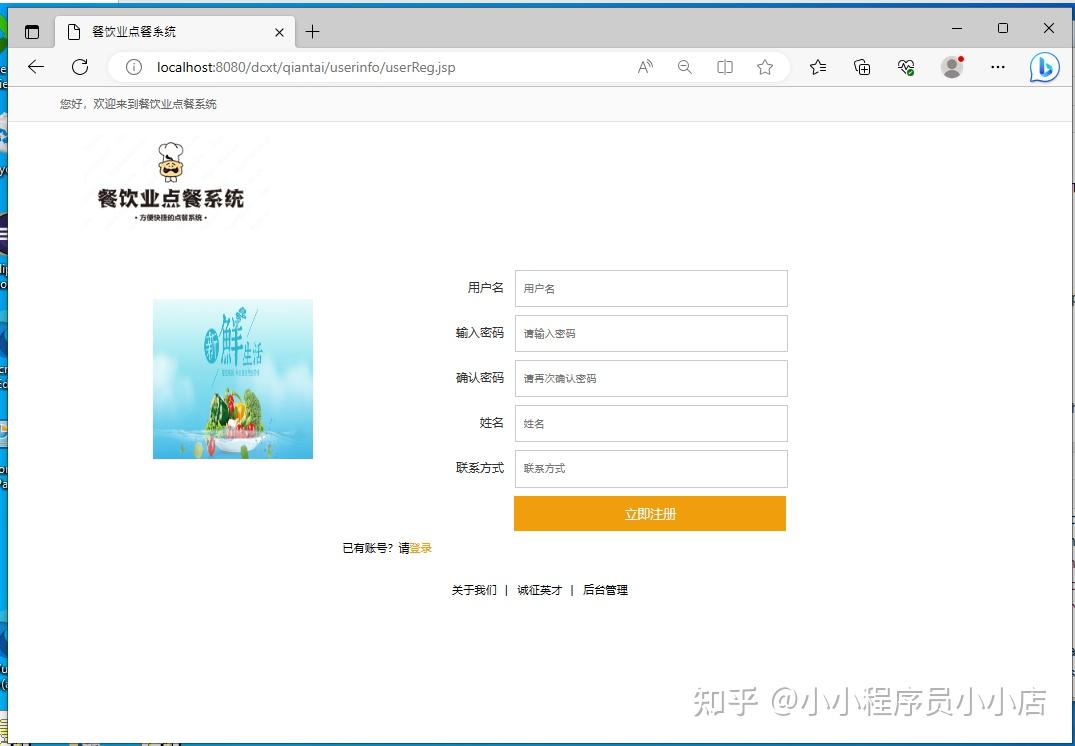Click the browser Back arrow

pos(36,67)
